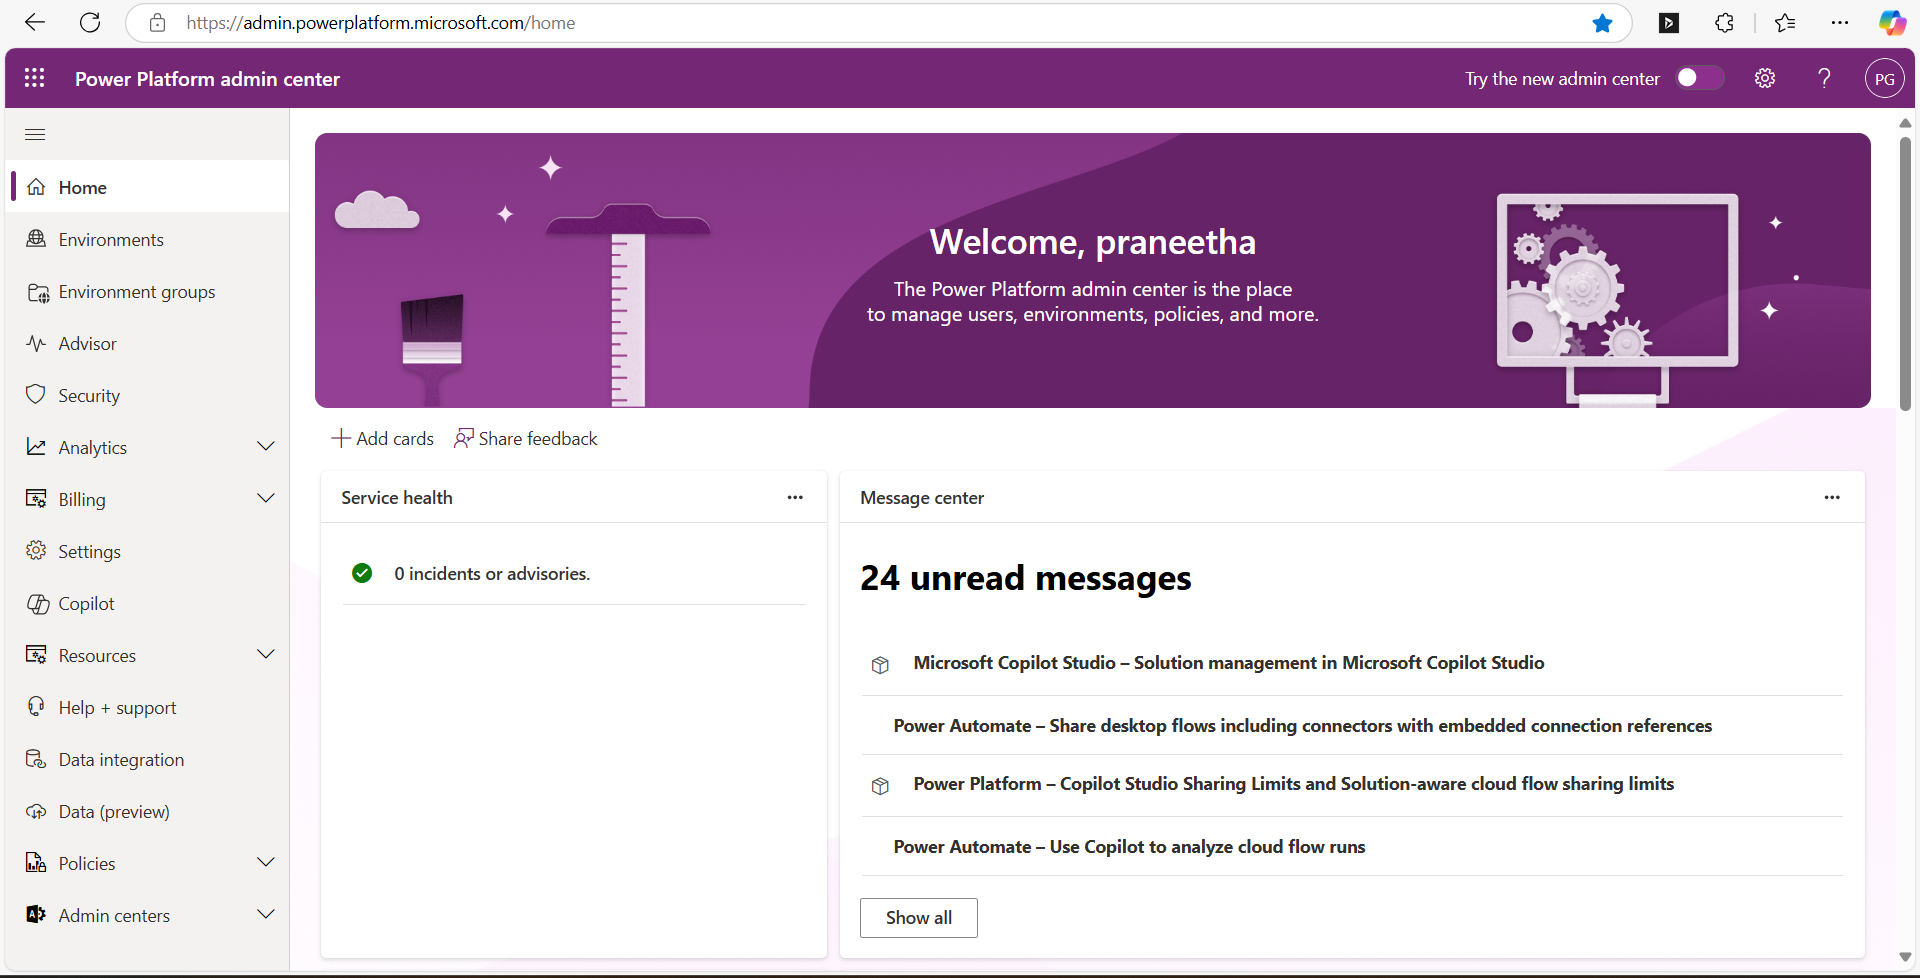Expand the Policies section chevron
Image resolution: width=1920 pixels, height=978 pixels.
266,863
